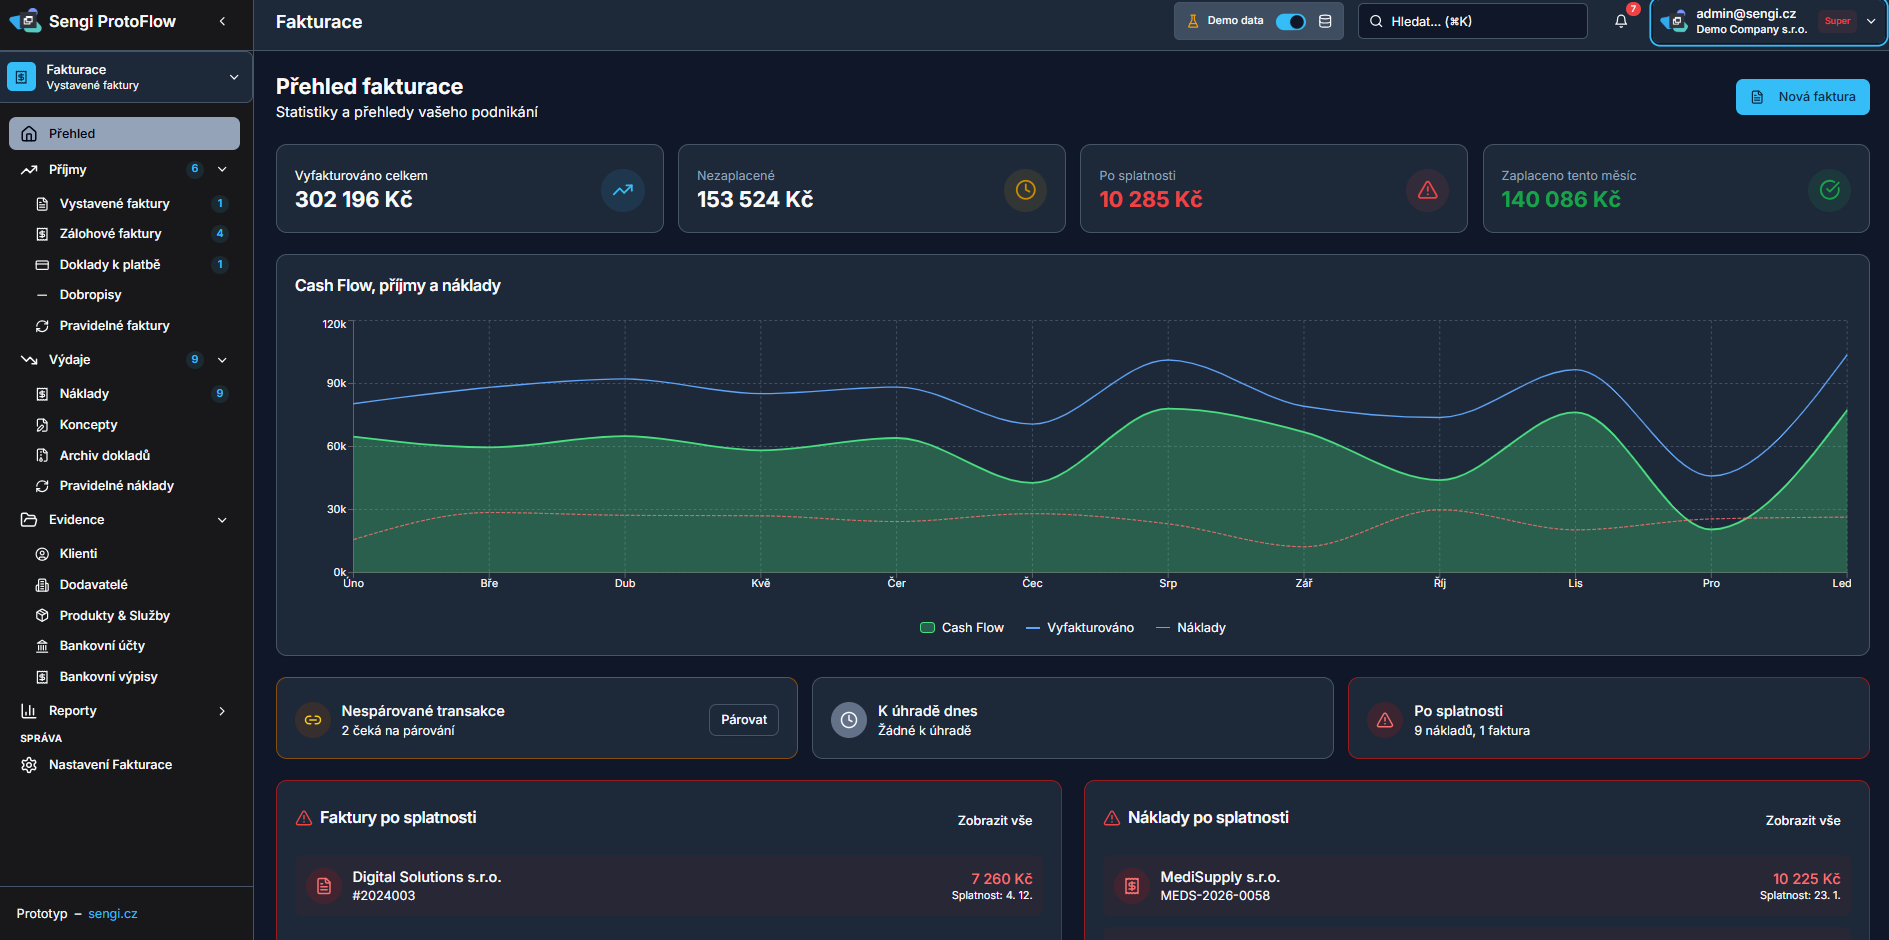The height and width of the screenshot is (940, 1889).
Task: Go to Bankovní výpisy menu item
Action: (x=108, y=677)
